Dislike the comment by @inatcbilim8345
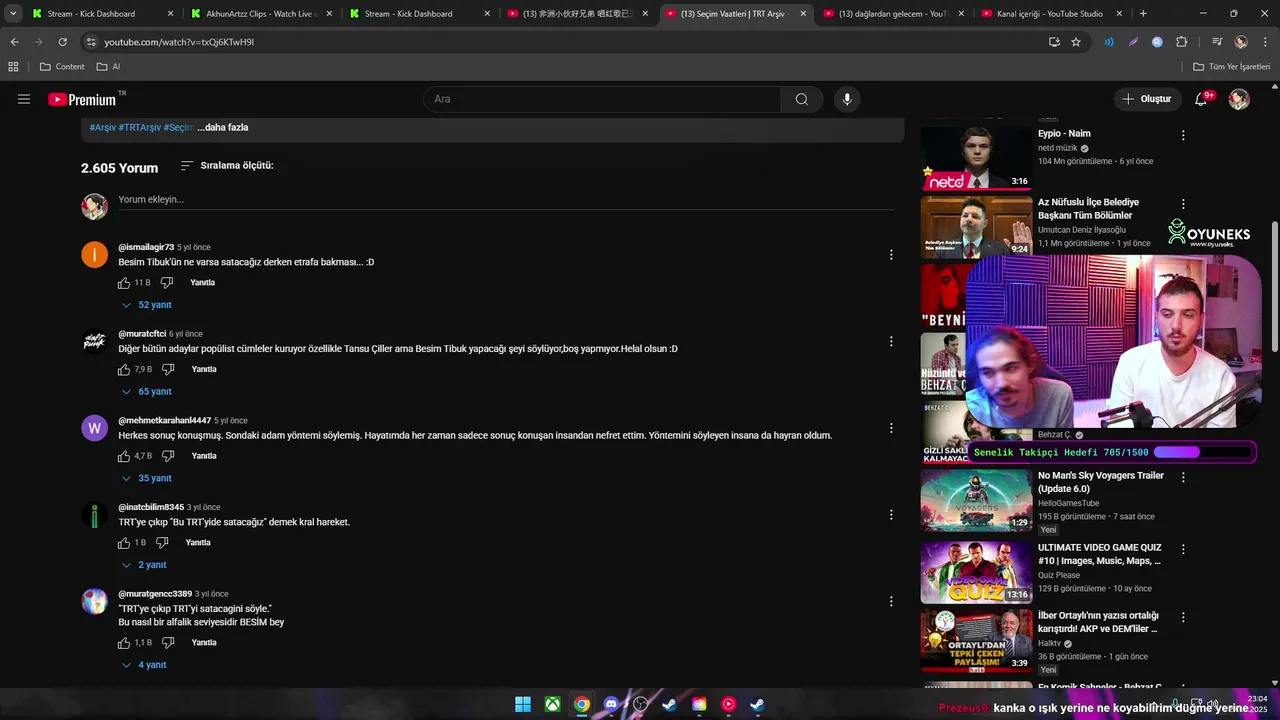1280x720 pixels. point(162,543)
